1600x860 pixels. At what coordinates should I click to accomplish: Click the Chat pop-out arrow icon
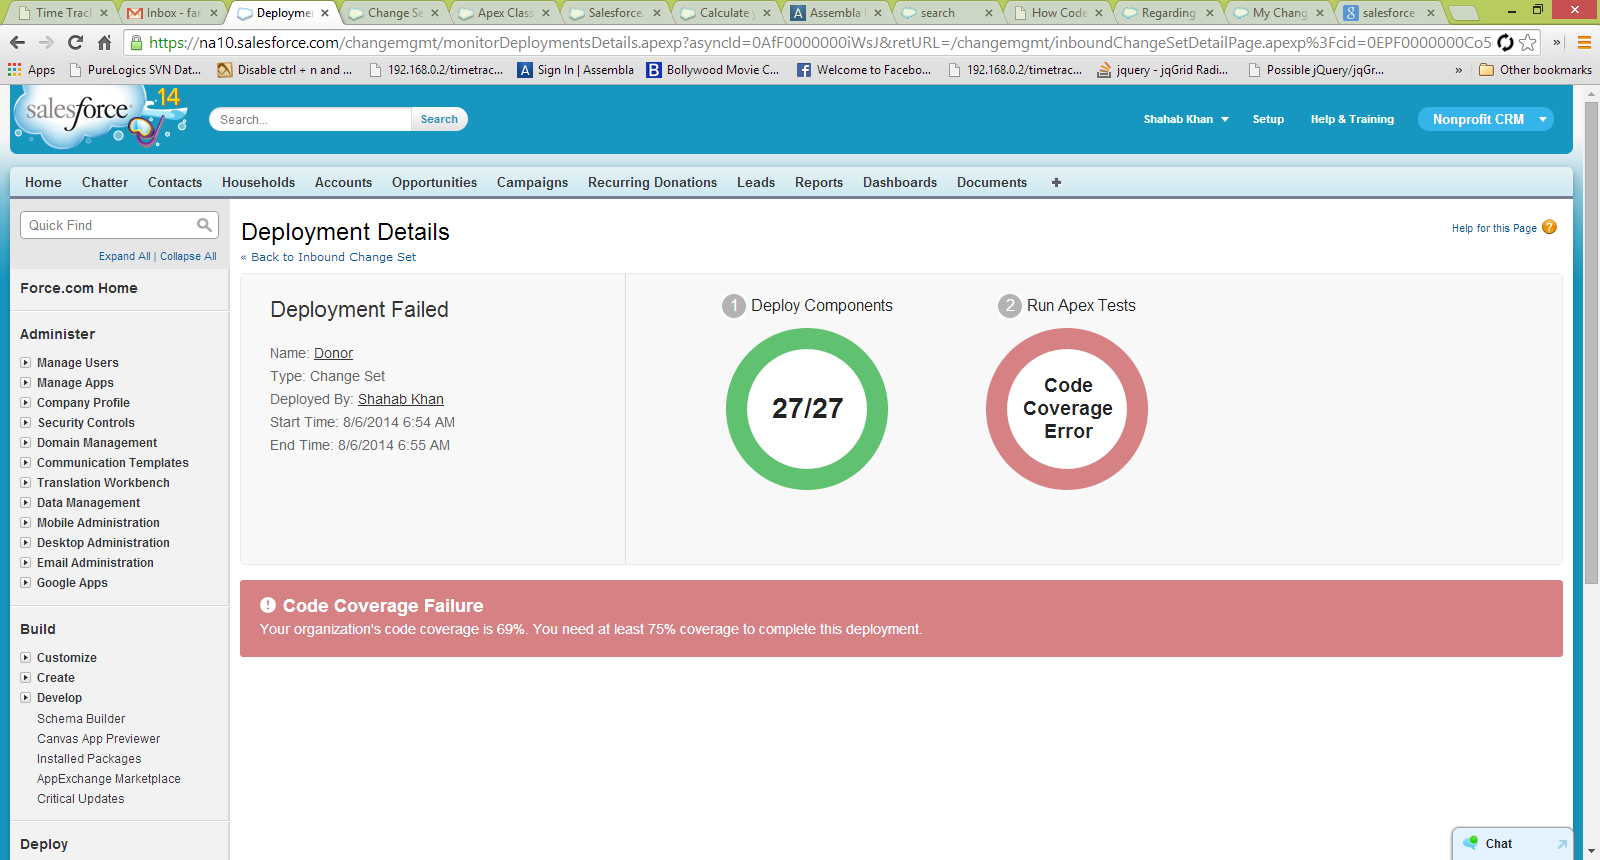coord(1562,844)
